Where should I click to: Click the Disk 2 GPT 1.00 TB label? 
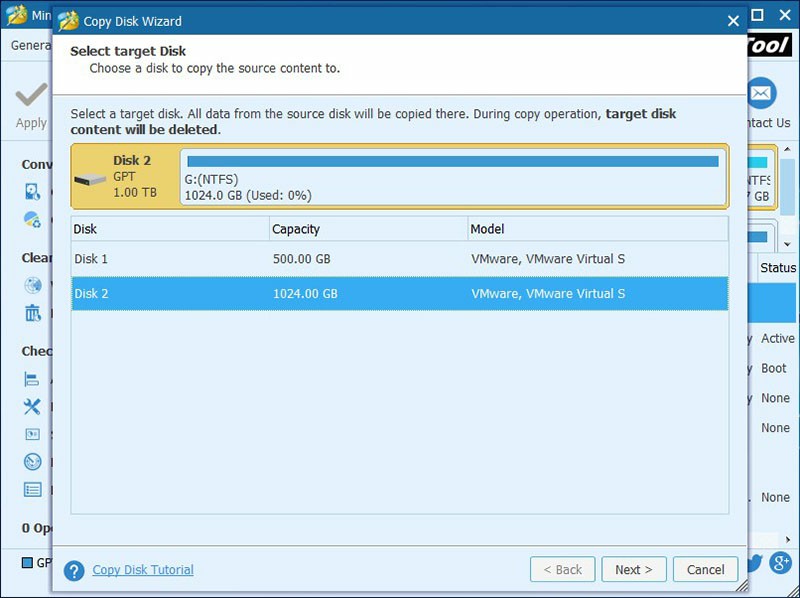coord(135,176)
